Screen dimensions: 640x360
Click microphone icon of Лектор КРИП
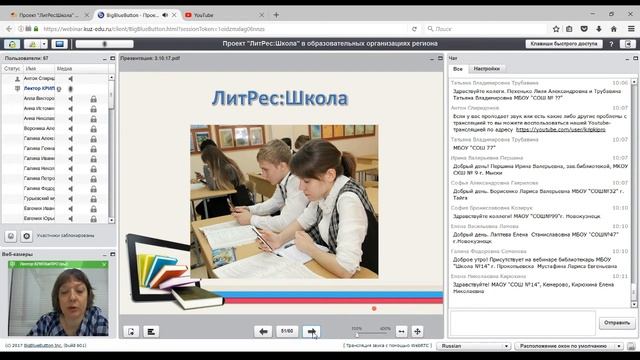point(71,89)
